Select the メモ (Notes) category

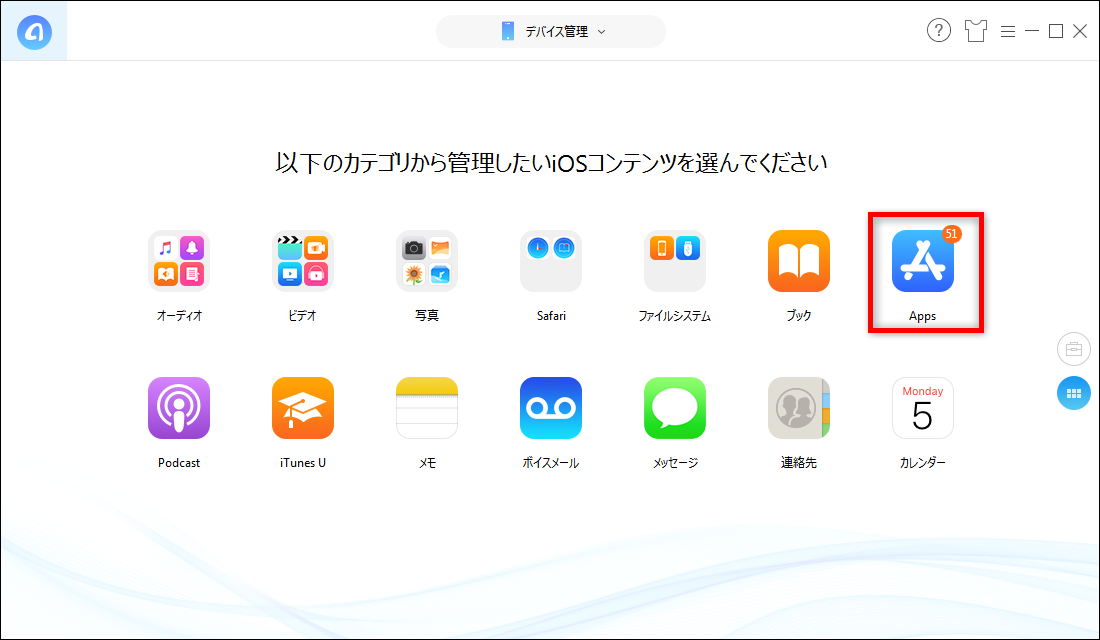tap(427, 408)
